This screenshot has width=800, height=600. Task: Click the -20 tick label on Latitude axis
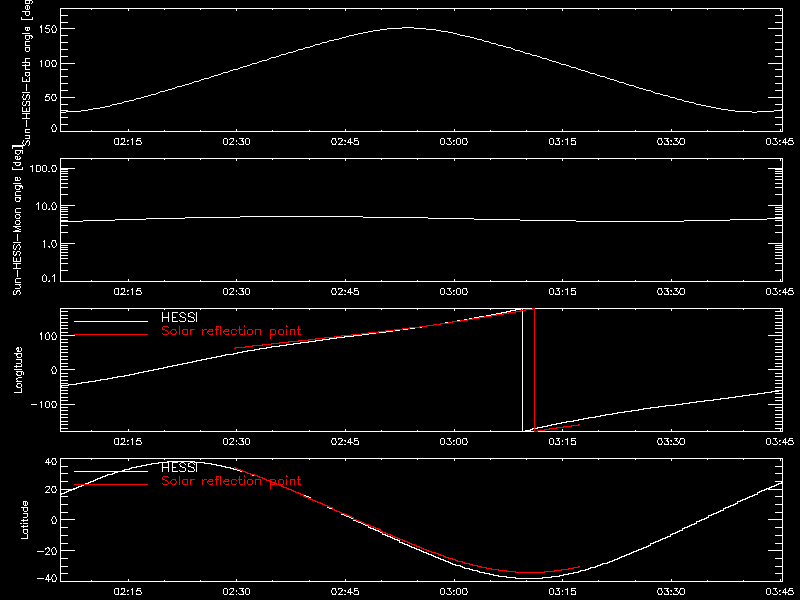47,551
